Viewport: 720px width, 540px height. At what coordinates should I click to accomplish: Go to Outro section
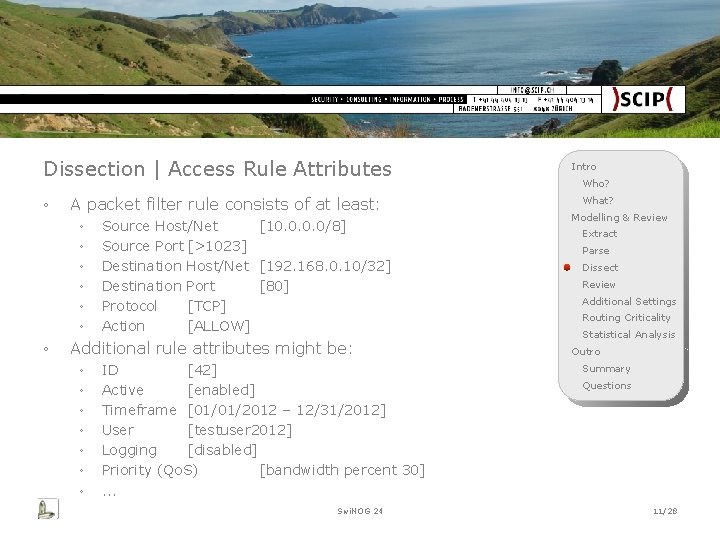click(585, 352)
